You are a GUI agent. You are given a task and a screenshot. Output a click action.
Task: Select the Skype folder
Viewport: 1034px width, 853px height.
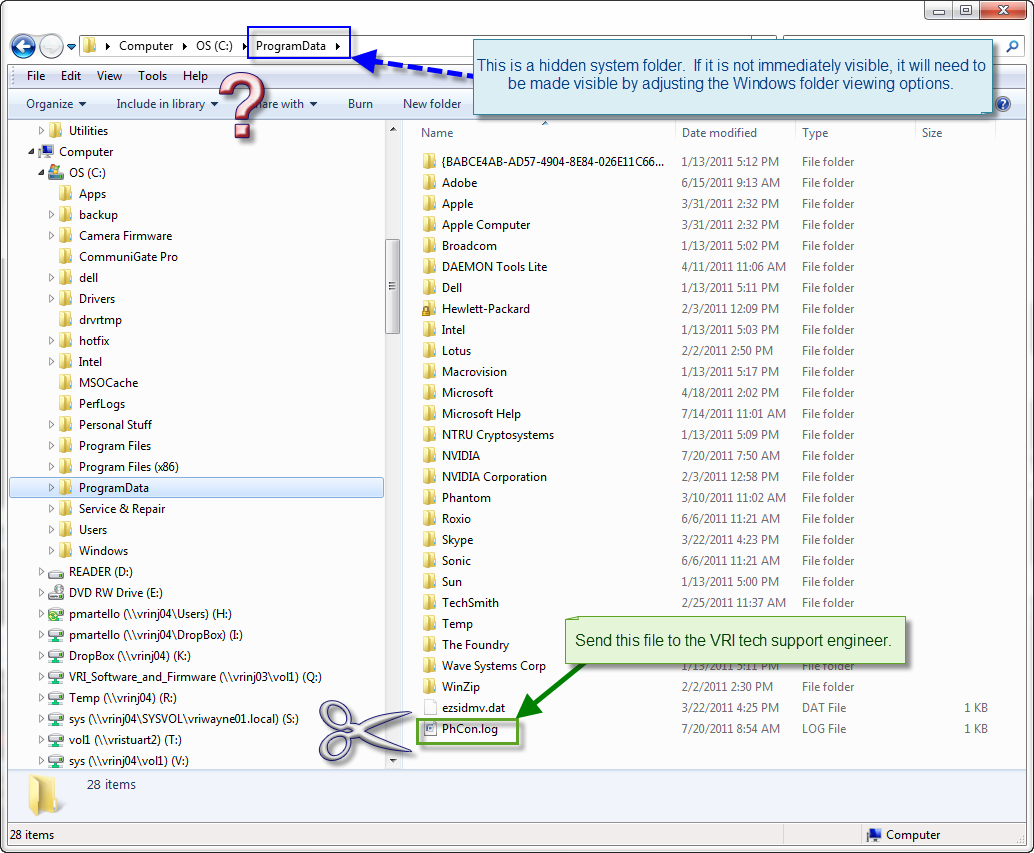(x=460, y=539)
